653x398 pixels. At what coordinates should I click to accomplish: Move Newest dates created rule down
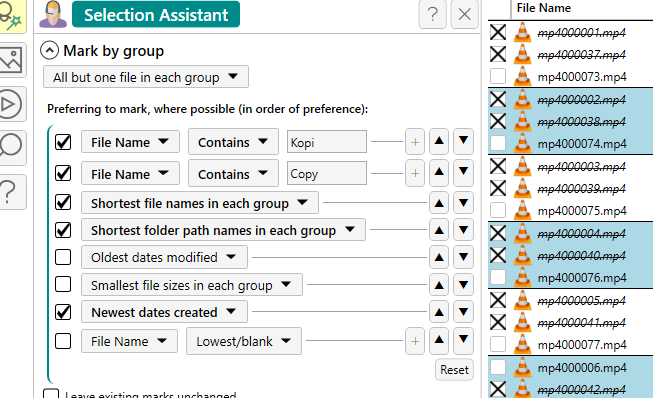pyautogui.click(x=463, y=312)
